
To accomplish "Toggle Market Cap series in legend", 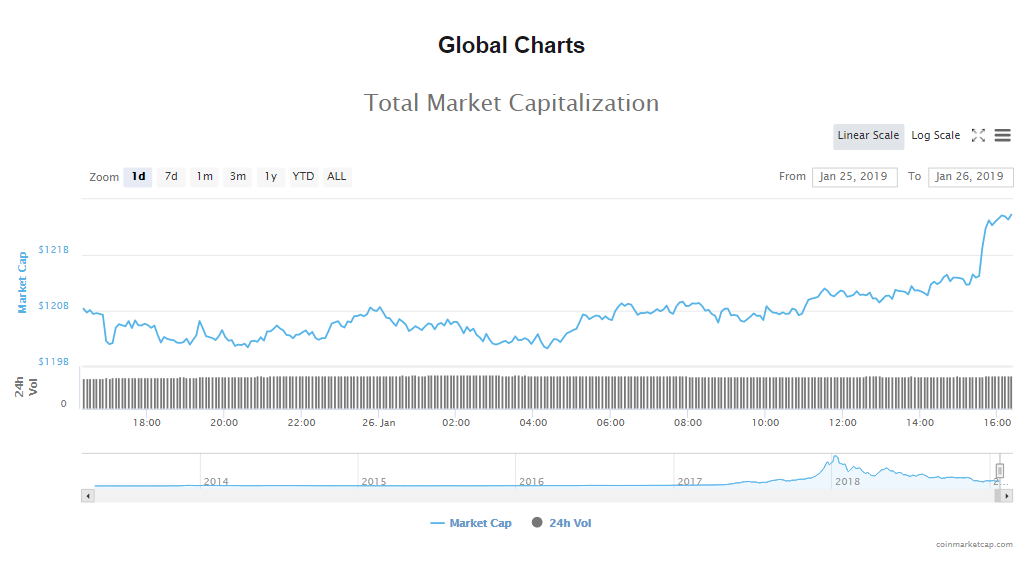I will click(x=471, y=523).
